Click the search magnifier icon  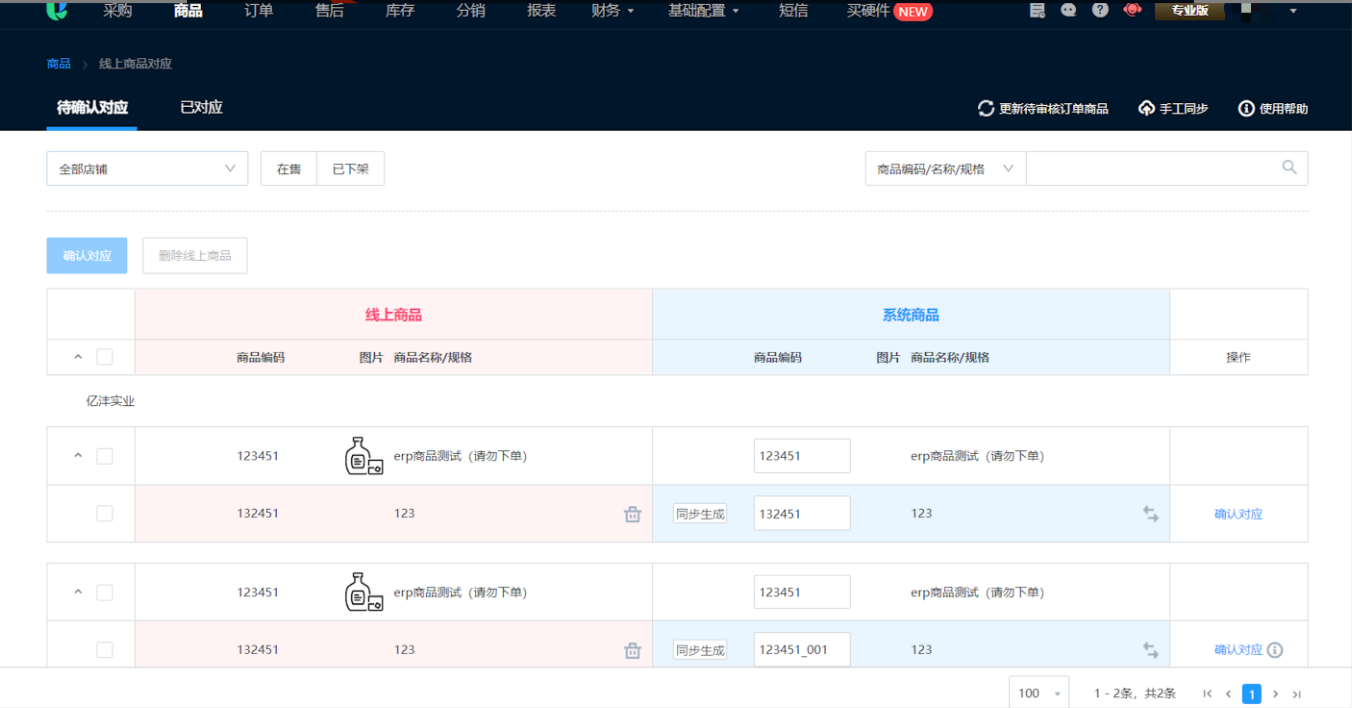pyautogui.click(x=1289, y=168)
